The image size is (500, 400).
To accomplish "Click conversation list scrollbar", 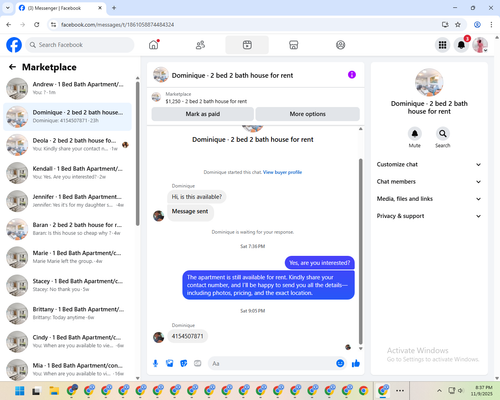I will [x=137, y=153].
